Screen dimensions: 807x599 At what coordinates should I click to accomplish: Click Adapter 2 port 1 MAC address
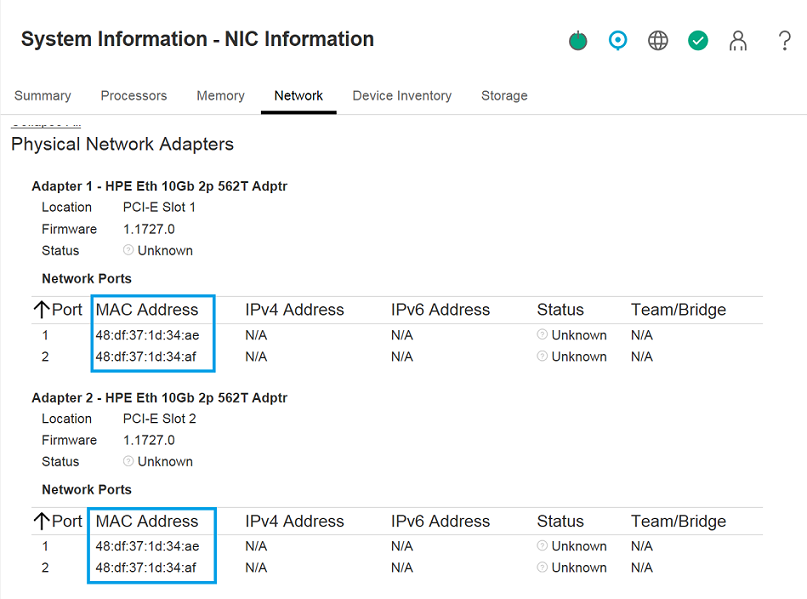pyautogui.click(x=147, y=546)
